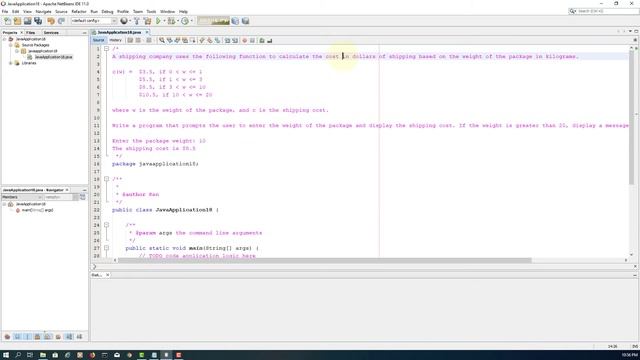The width and height of the screenshot is (640, 360).
Task: Open the Members dropdown in Navigator
Action: tap(22, 197)
